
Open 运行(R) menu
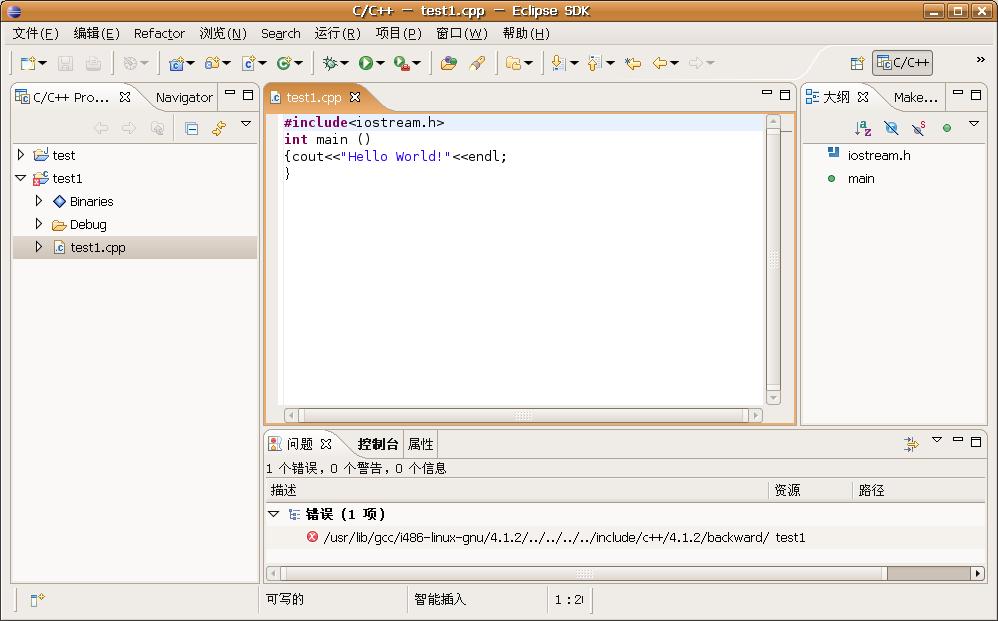click(337, 34)
